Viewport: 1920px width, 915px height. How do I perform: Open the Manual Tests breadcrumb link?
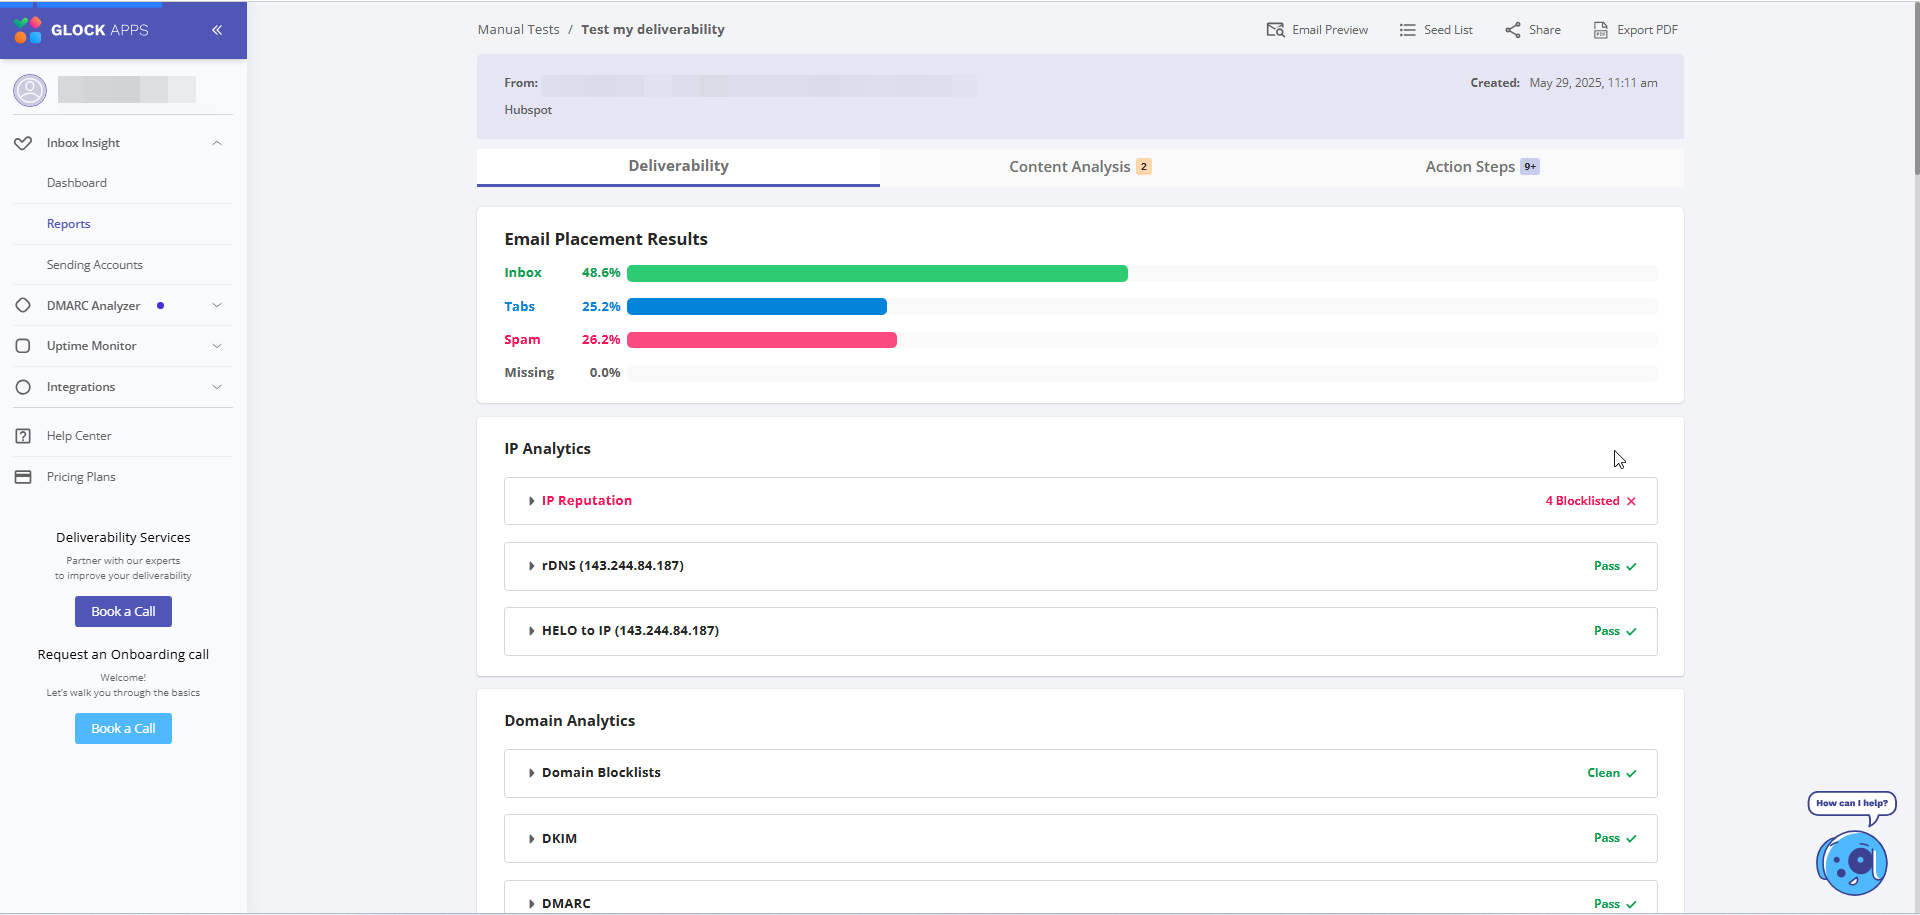[518, 30]
